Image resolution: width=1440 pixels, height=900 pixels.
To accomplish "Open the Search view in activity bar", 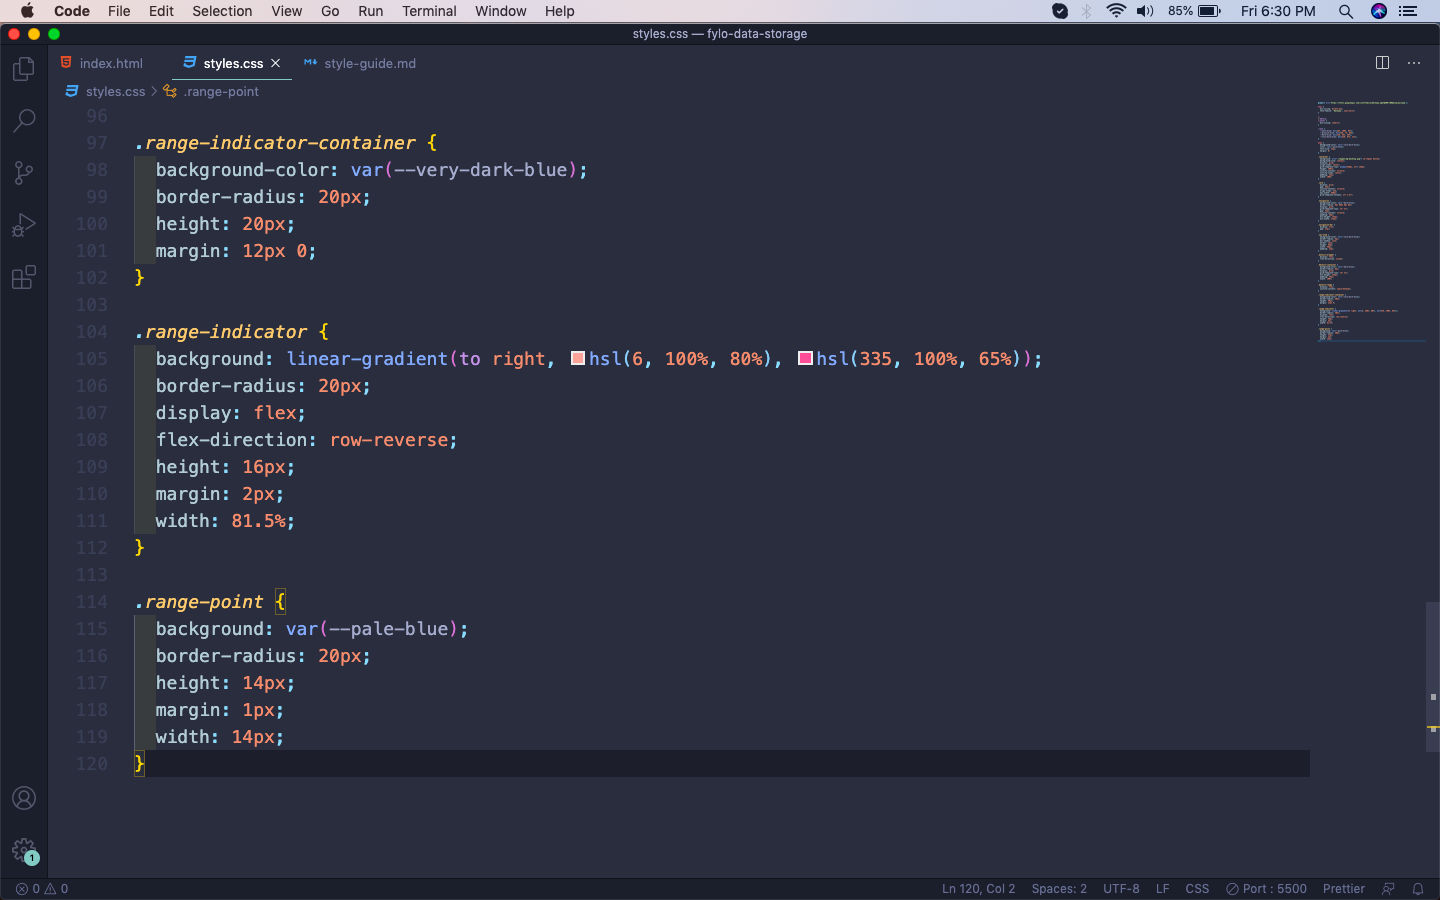I will point(24,121).
